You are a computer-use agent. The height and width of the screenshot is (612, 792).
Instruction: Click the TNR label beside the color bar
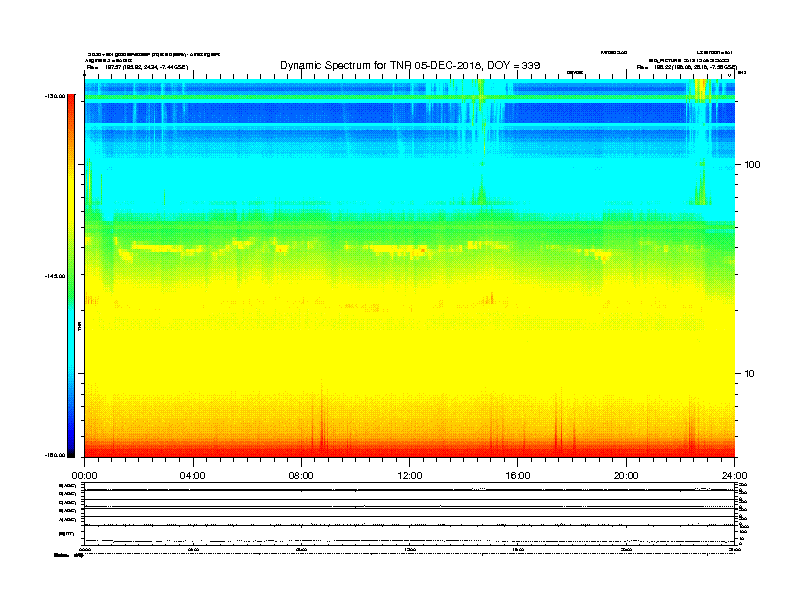80,326
